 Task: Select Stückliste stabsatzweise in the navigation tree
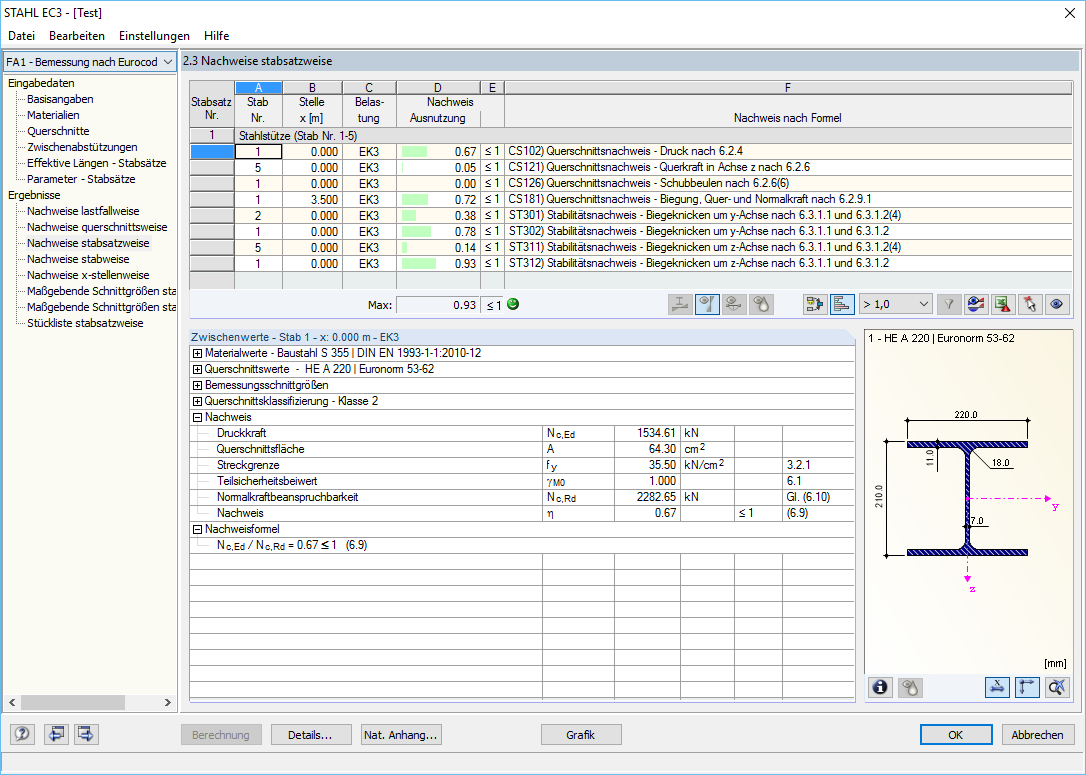(x=86, y=322)
